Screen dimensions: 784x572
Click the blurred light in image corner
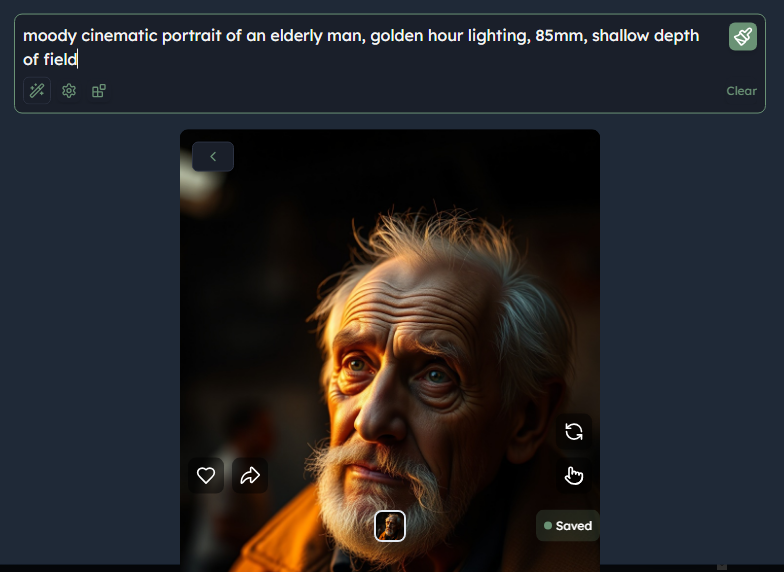pos(200,188)
